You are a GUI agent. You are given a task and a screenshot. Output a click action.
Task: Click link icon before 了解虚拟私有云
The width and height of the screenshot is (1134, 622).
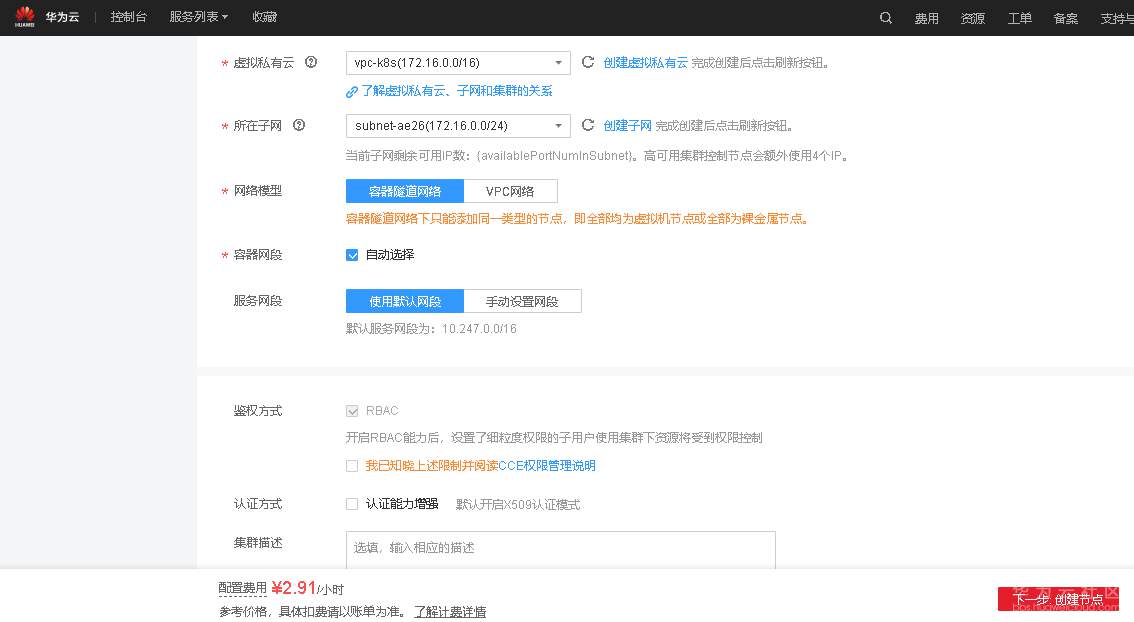pos(351,92)
